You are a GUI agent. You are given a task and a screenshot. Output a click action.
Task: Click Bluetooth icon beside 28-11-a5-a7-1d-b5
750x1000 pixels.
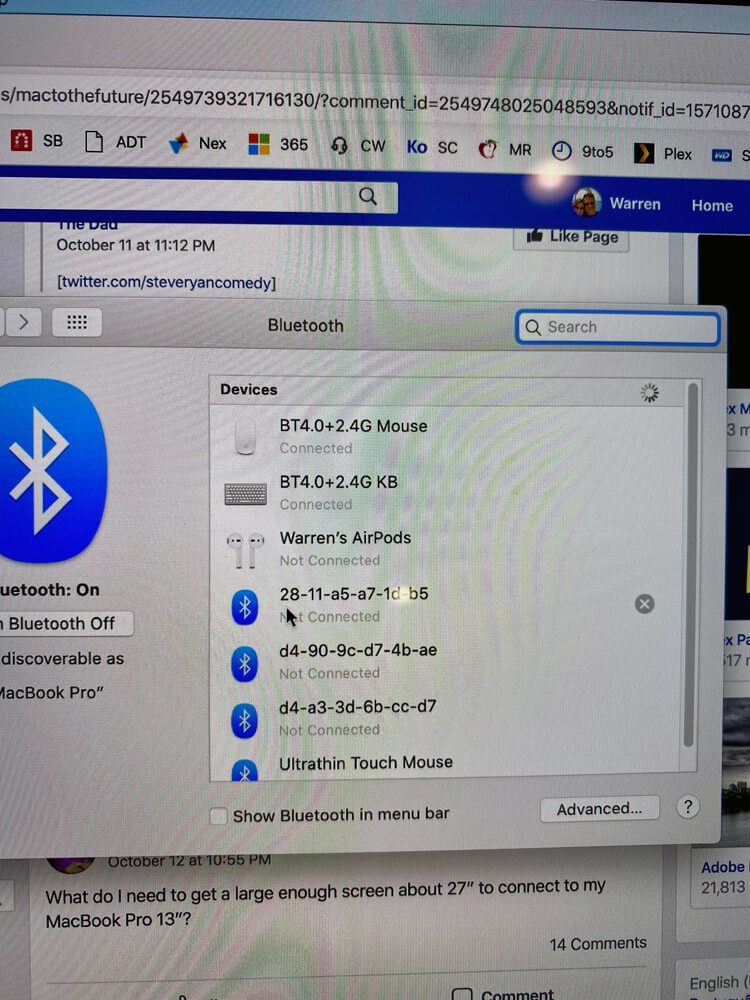coord(245,607)
